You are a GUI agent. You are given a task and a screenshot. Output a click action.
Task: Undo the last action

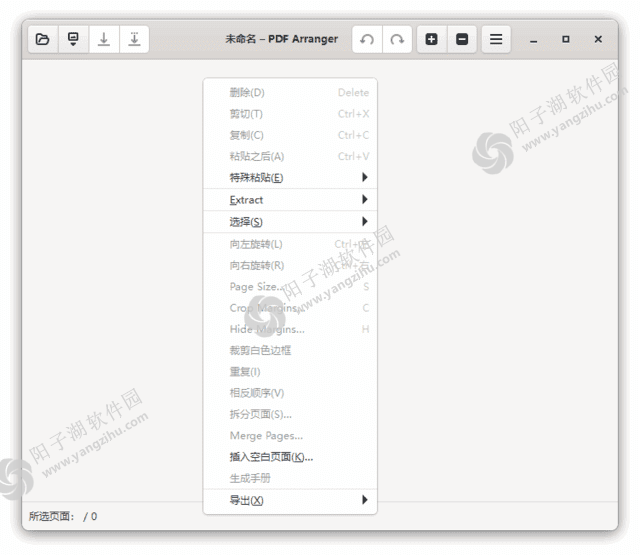click(367, 39)
